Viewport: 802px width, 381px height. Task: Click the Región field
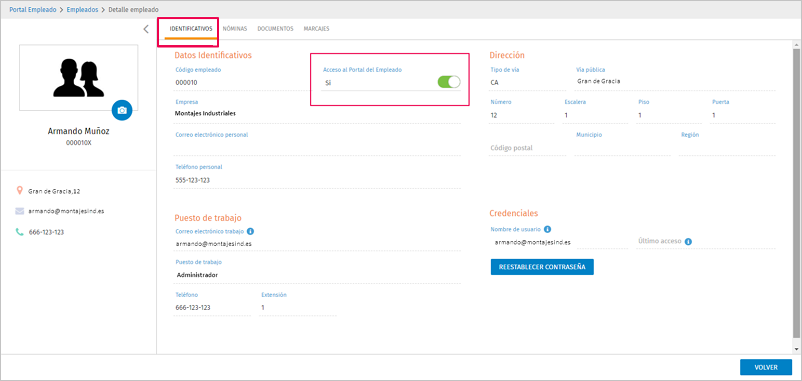tap(727, 148)
